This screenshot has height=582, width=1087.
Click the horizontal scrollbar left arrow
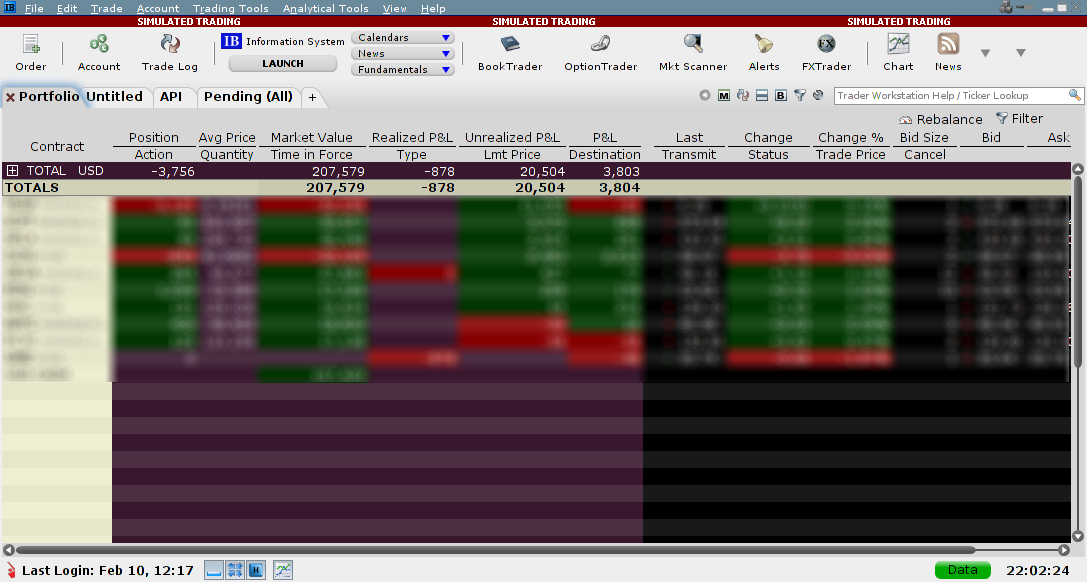(8, 549)
